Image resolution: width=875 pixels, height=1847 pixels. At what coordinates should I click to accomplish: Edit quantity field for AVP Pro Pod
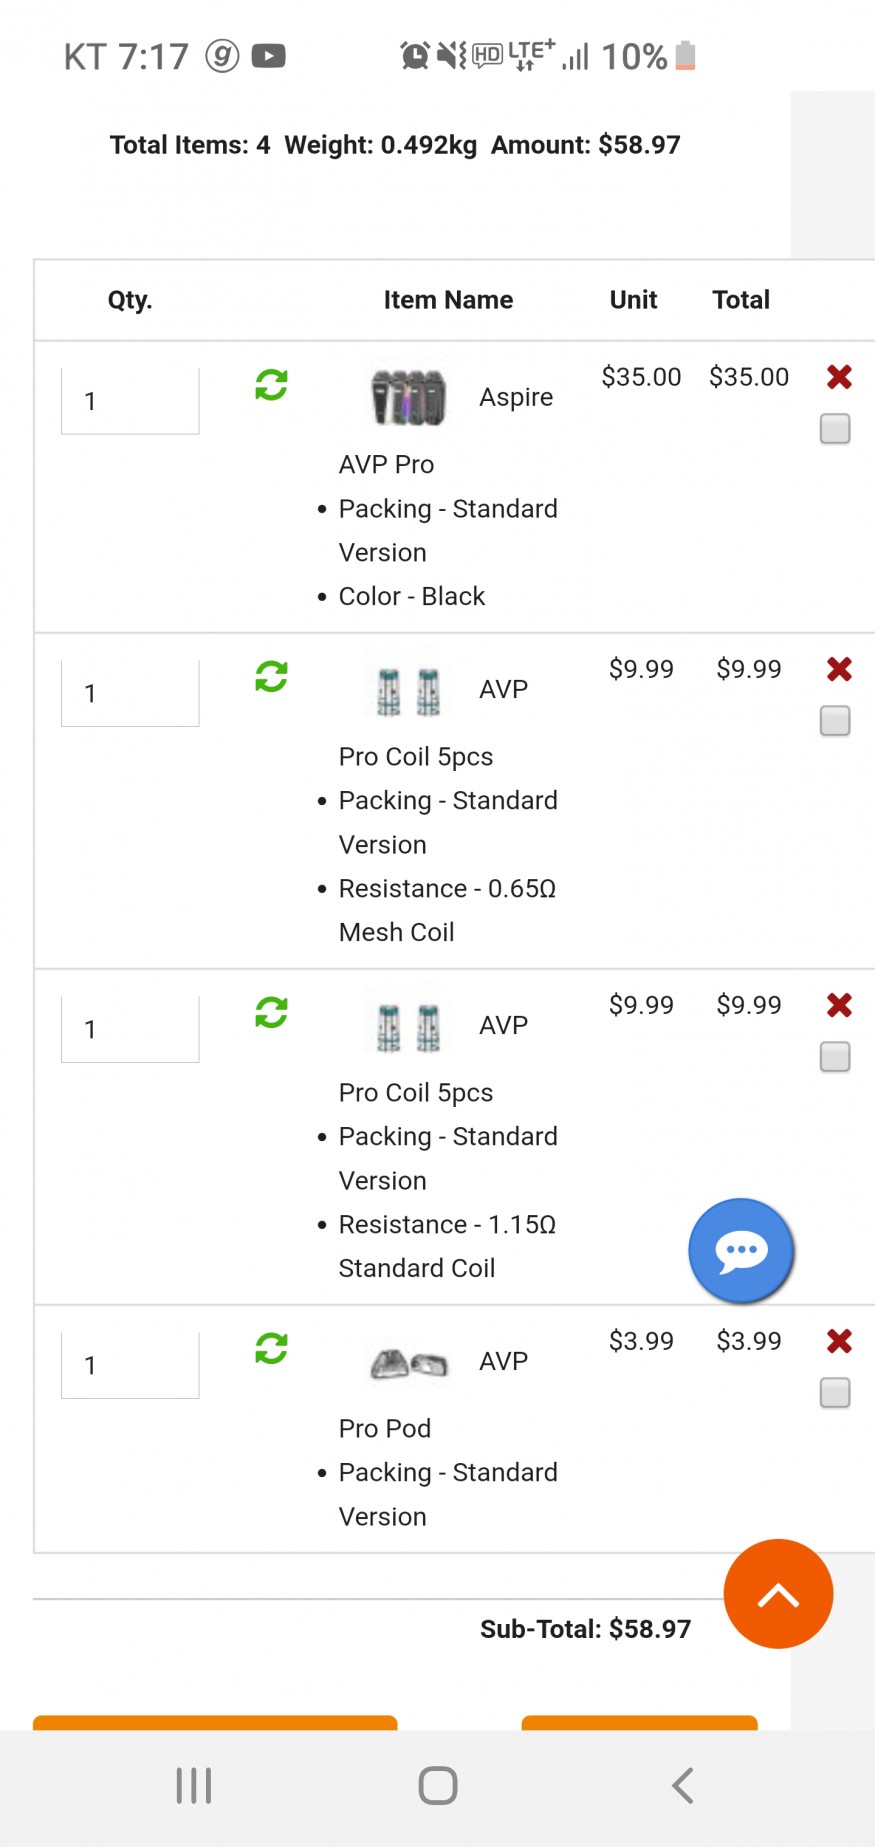point(130,1365)
